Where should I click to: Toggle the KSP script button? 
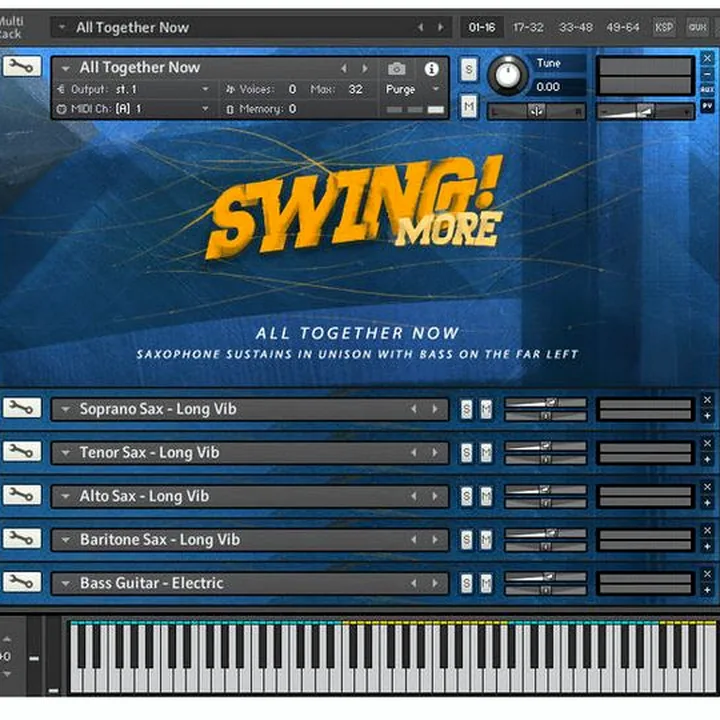pos(664,28)
